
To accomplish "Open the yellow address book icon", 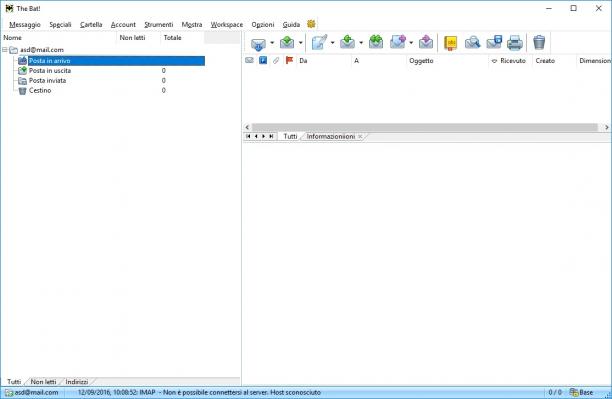I will [450, 43].
